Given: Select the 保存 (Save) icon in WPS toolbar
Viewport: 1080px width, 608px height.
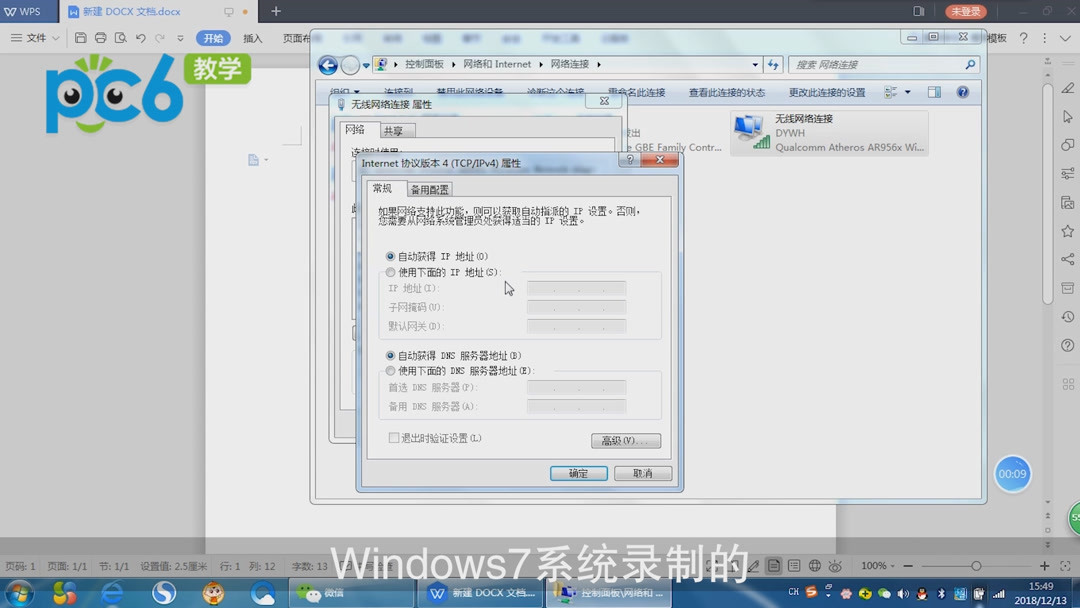Looking at the screenshot, I should point(80,37).
